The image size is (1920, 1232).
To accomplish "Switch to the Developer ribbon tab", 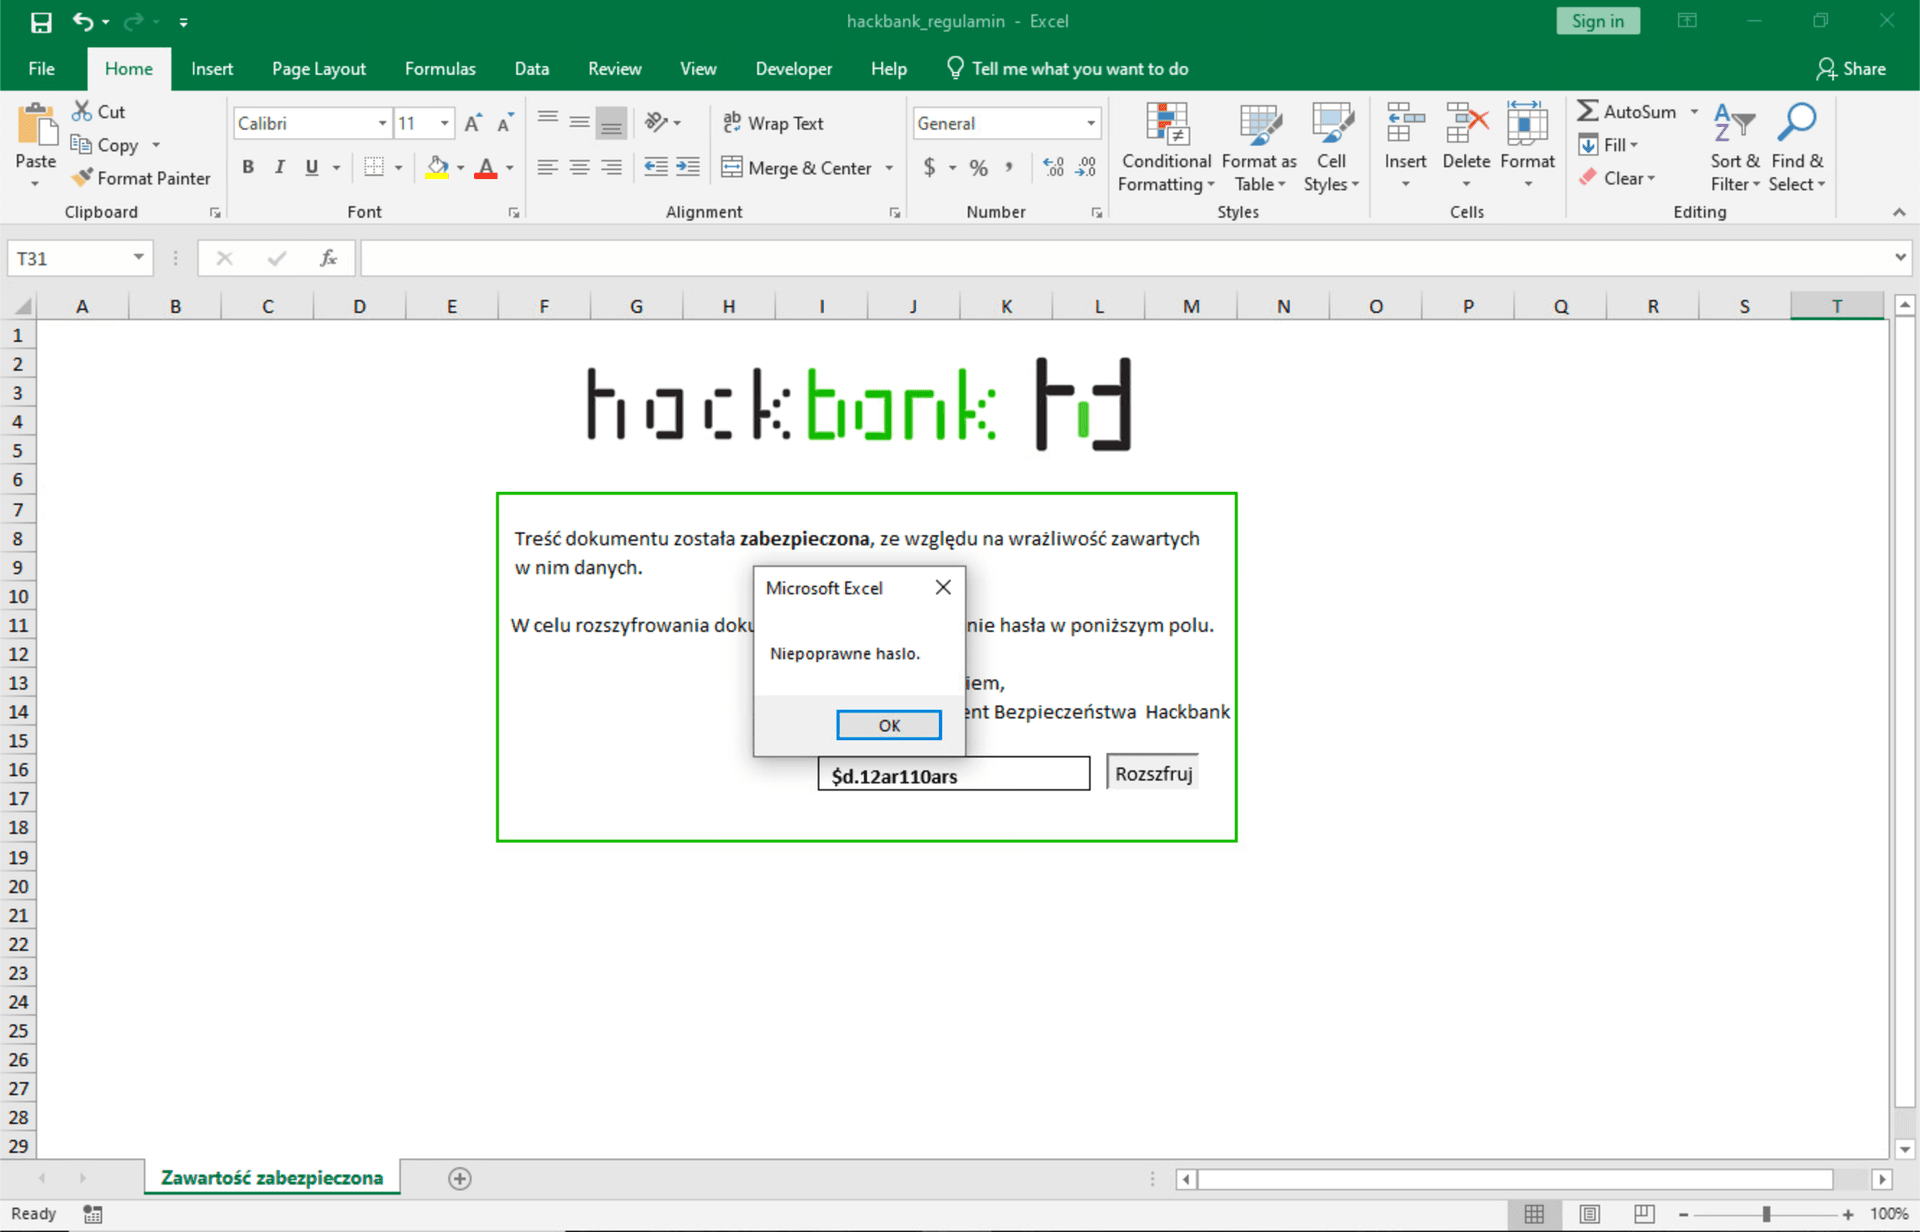I will point(793,69).
